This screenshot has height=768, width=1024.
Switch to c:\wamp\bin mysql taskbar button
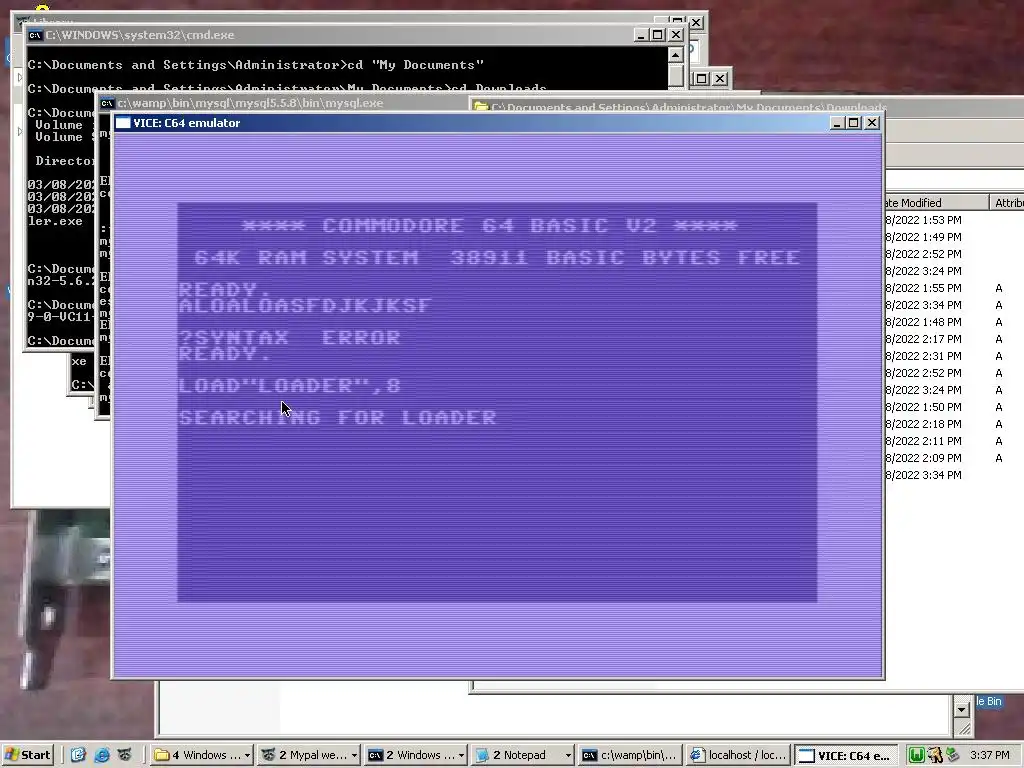pos(630,755)
